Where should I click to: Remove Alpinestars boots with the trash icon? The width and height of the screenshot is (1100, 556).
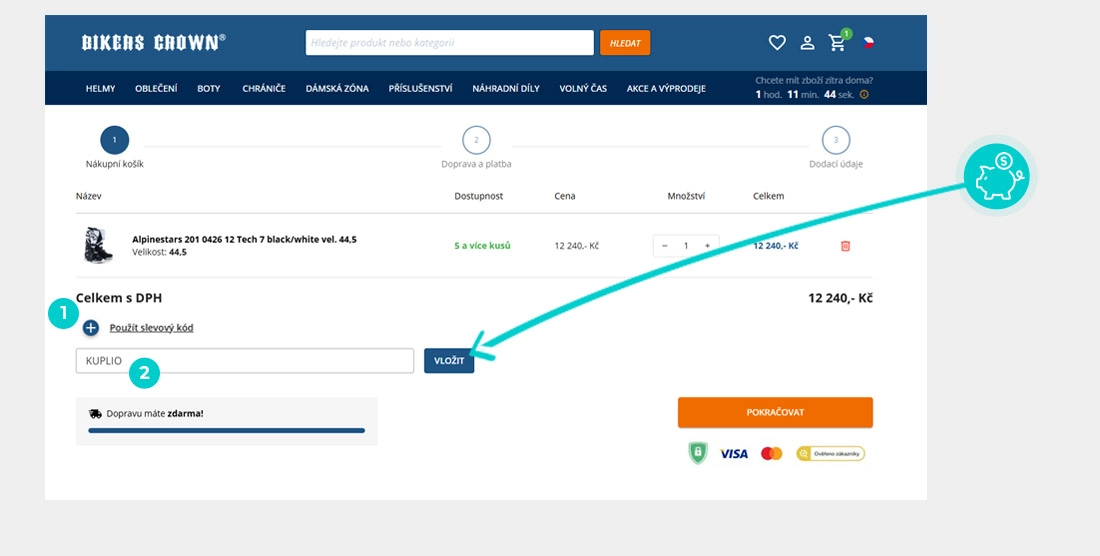point(845,246)
